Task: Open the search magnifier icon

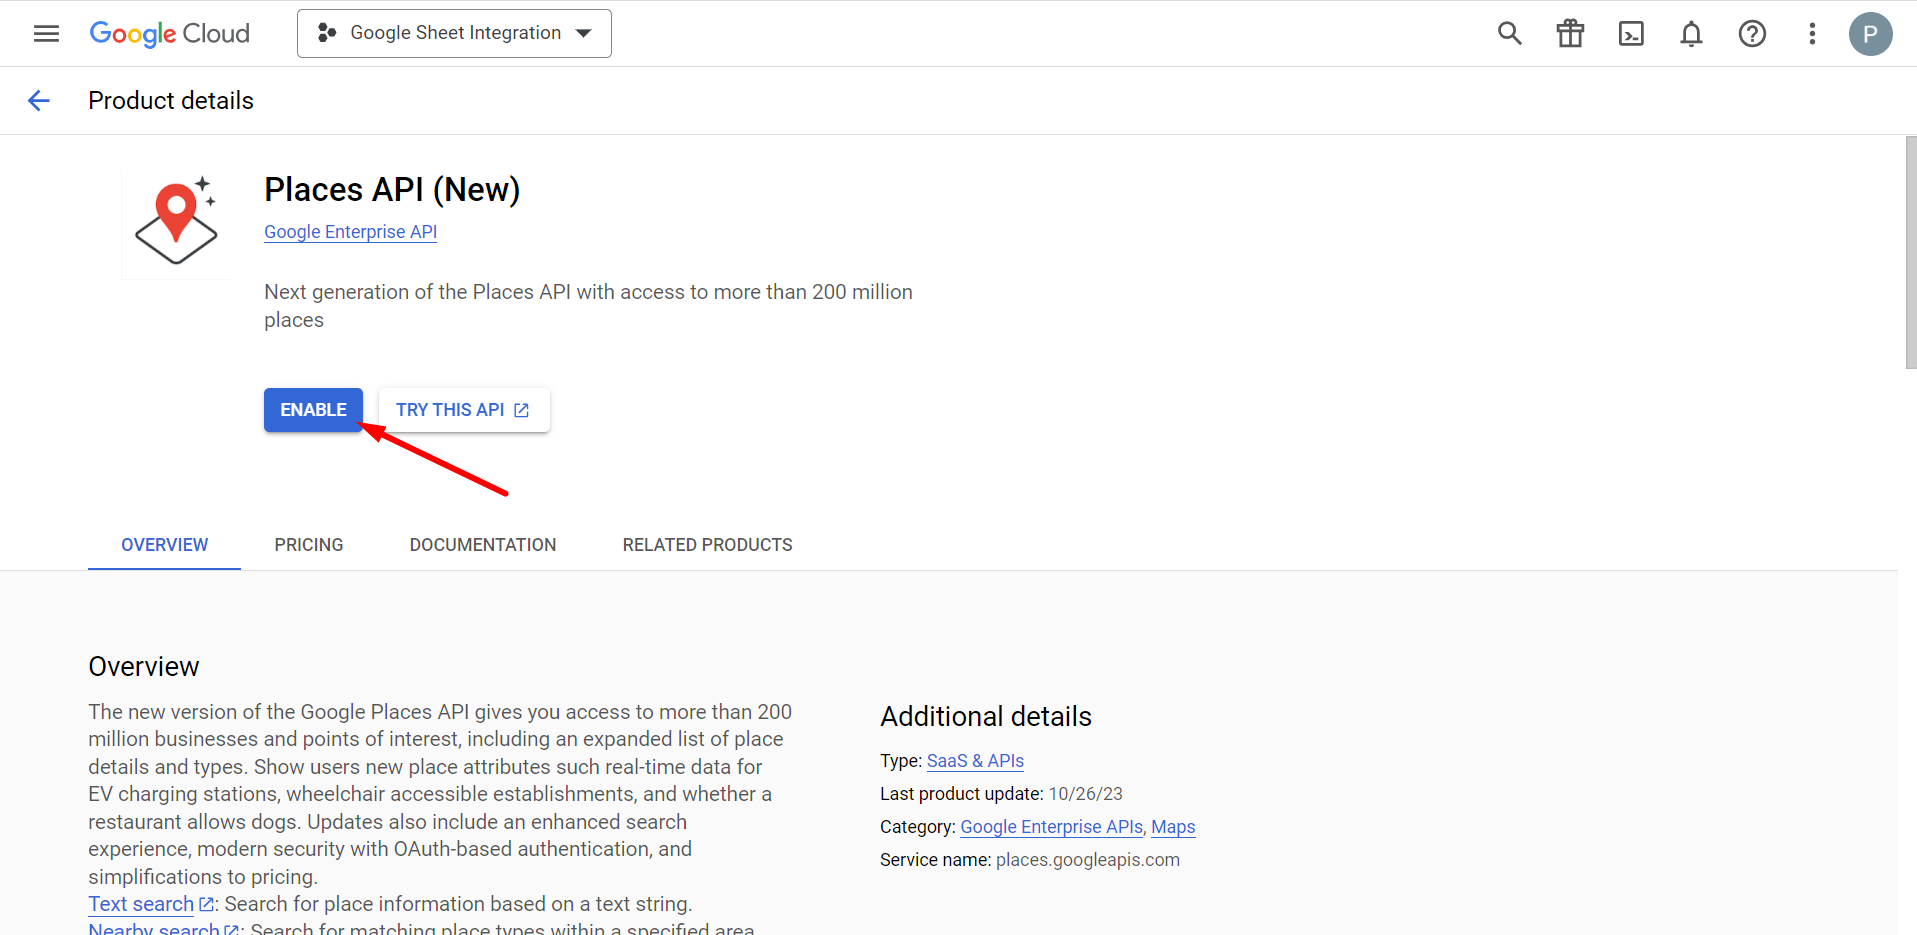Action: click(x=1510, y=34)
